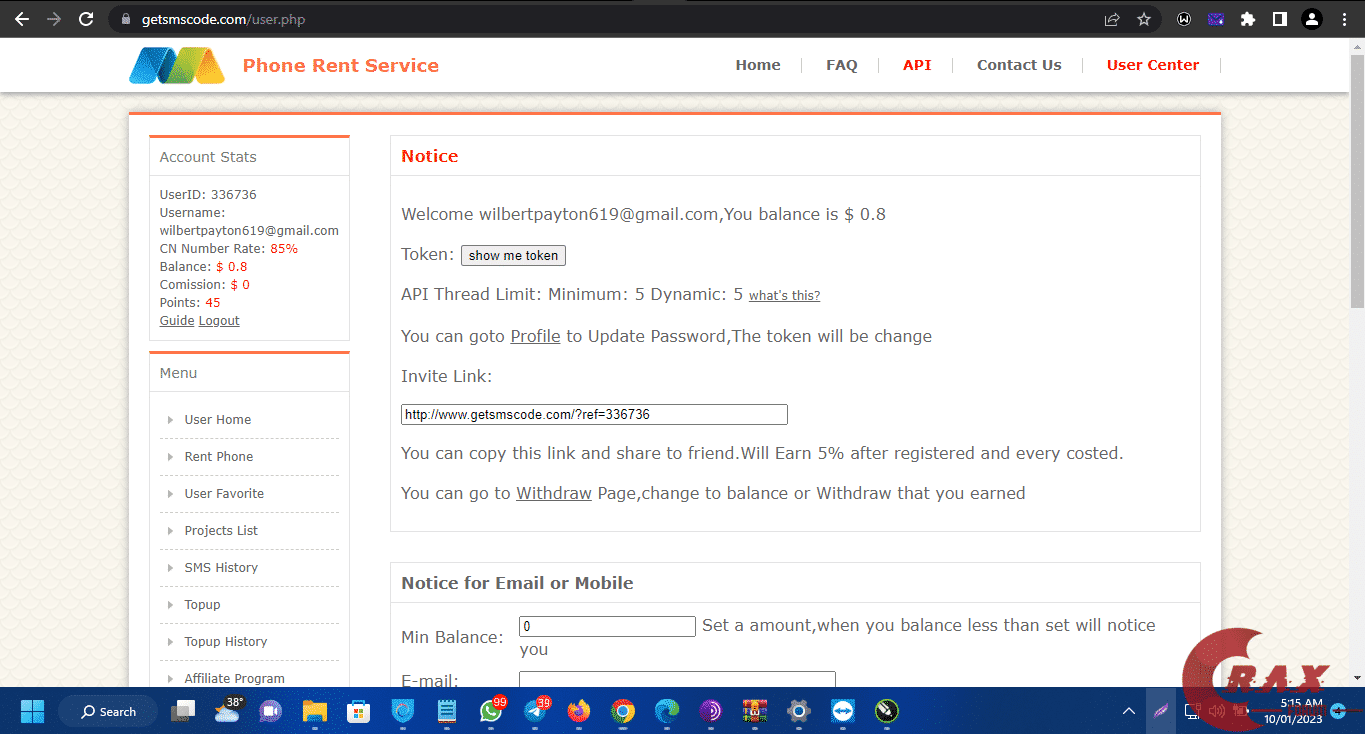1365x734 pixels.
Task: Show hidden taskbar icons with the chevron
Action: click(1128, 711)
